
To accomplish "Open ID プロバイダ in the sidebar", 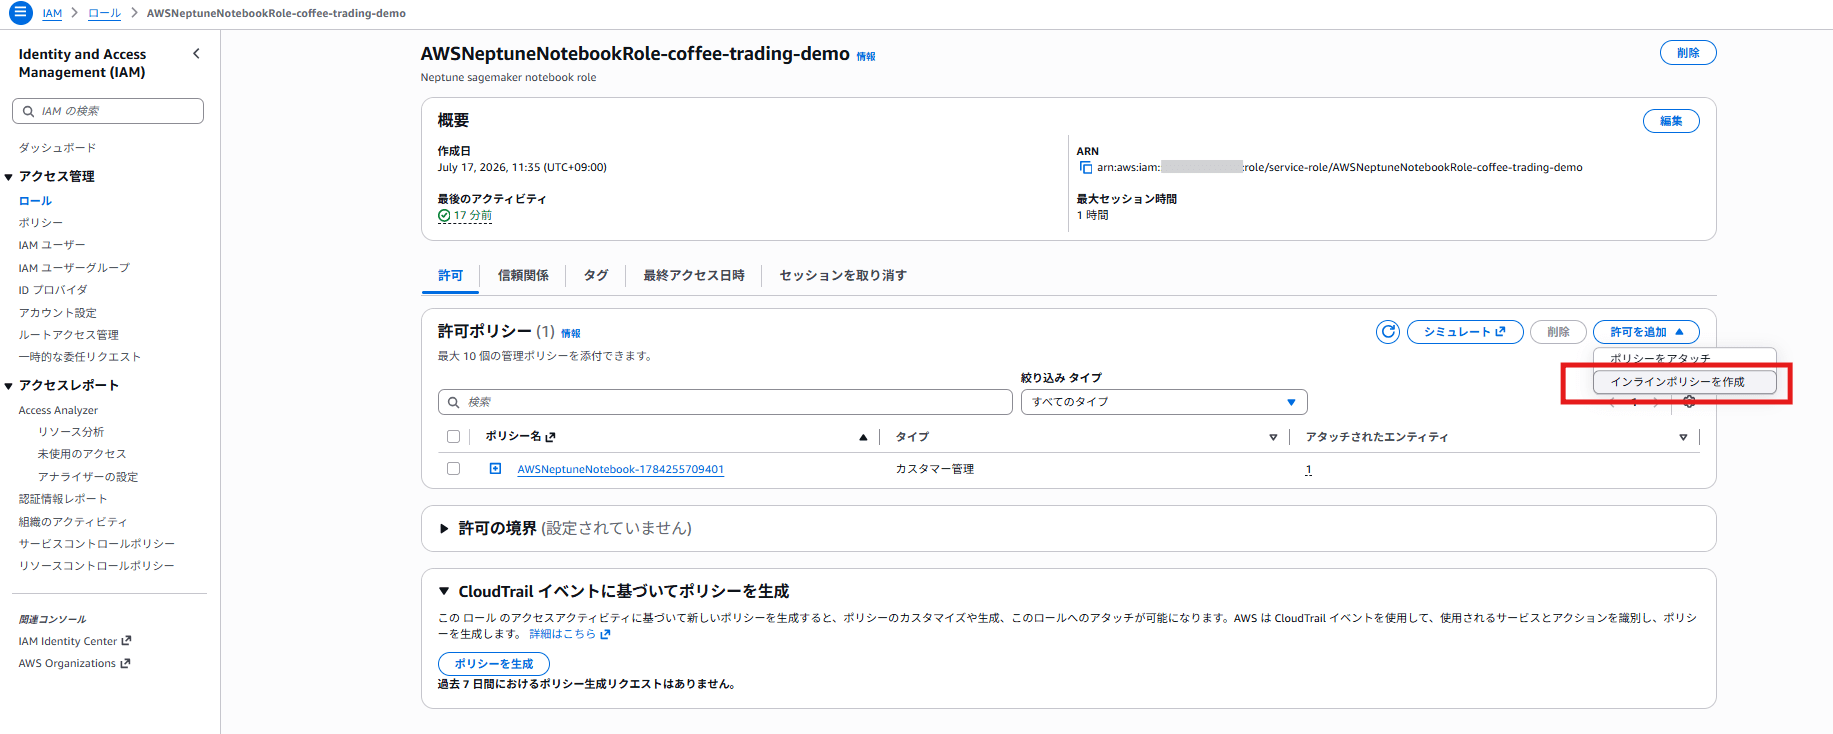I will click(53, 290).
